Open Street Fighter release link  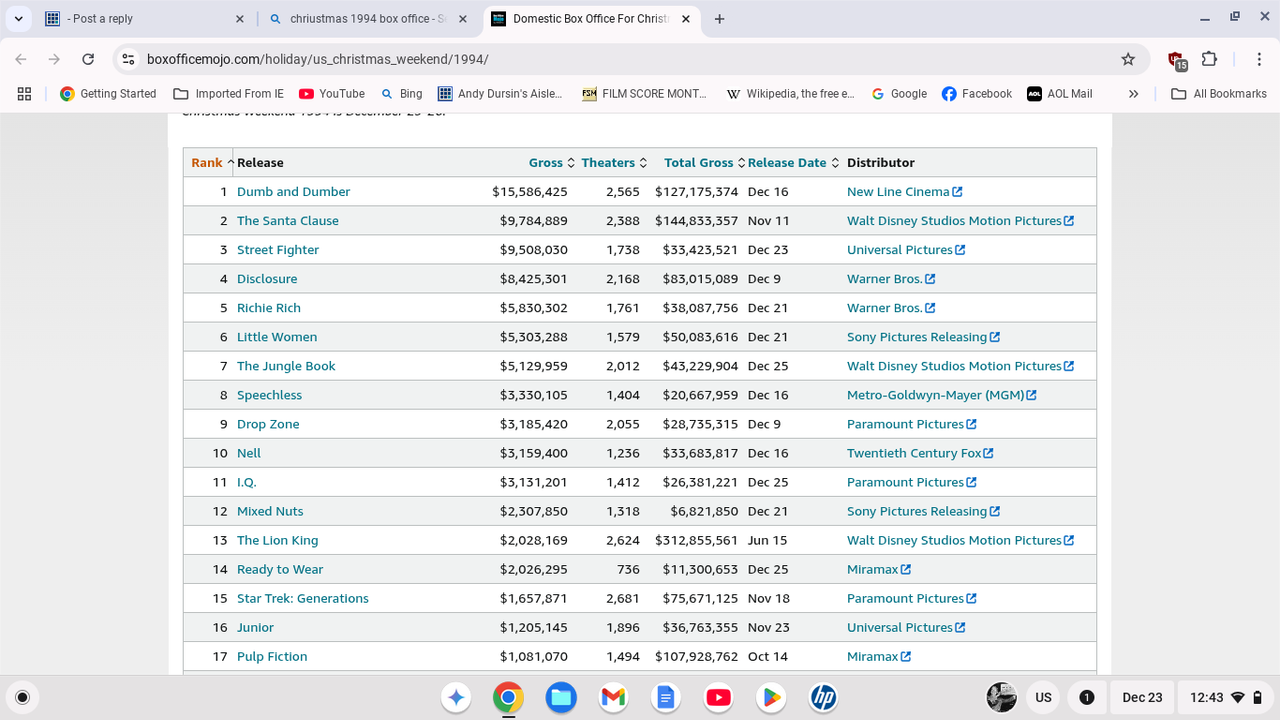[278, 249]
